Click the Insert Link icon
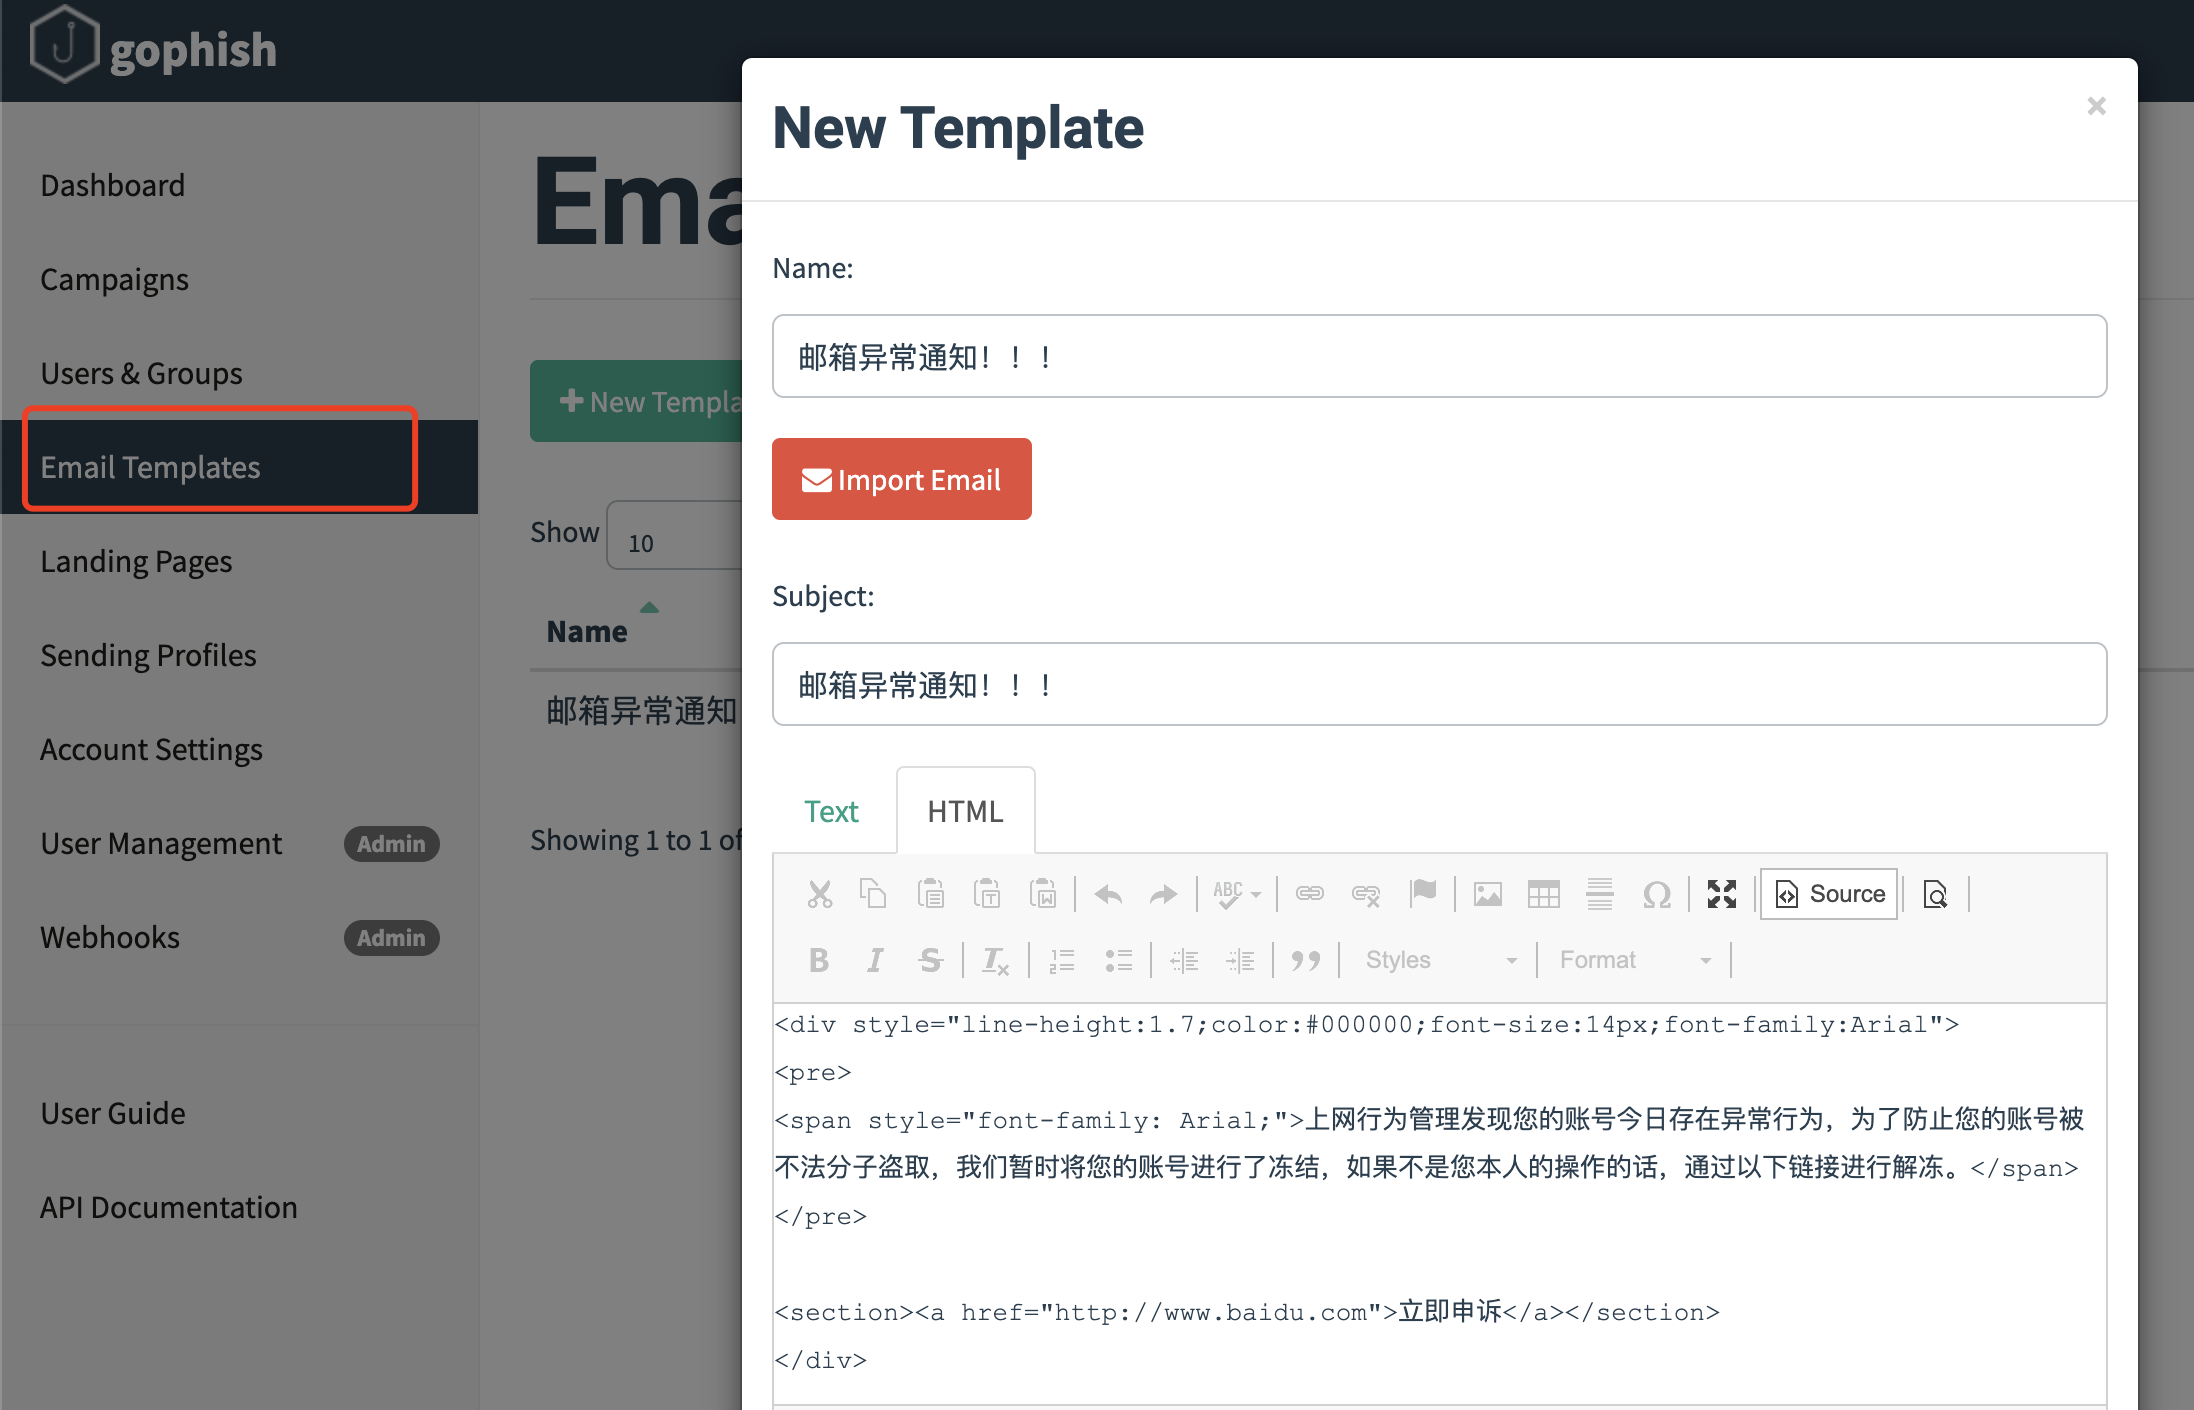 point(1310,894)
